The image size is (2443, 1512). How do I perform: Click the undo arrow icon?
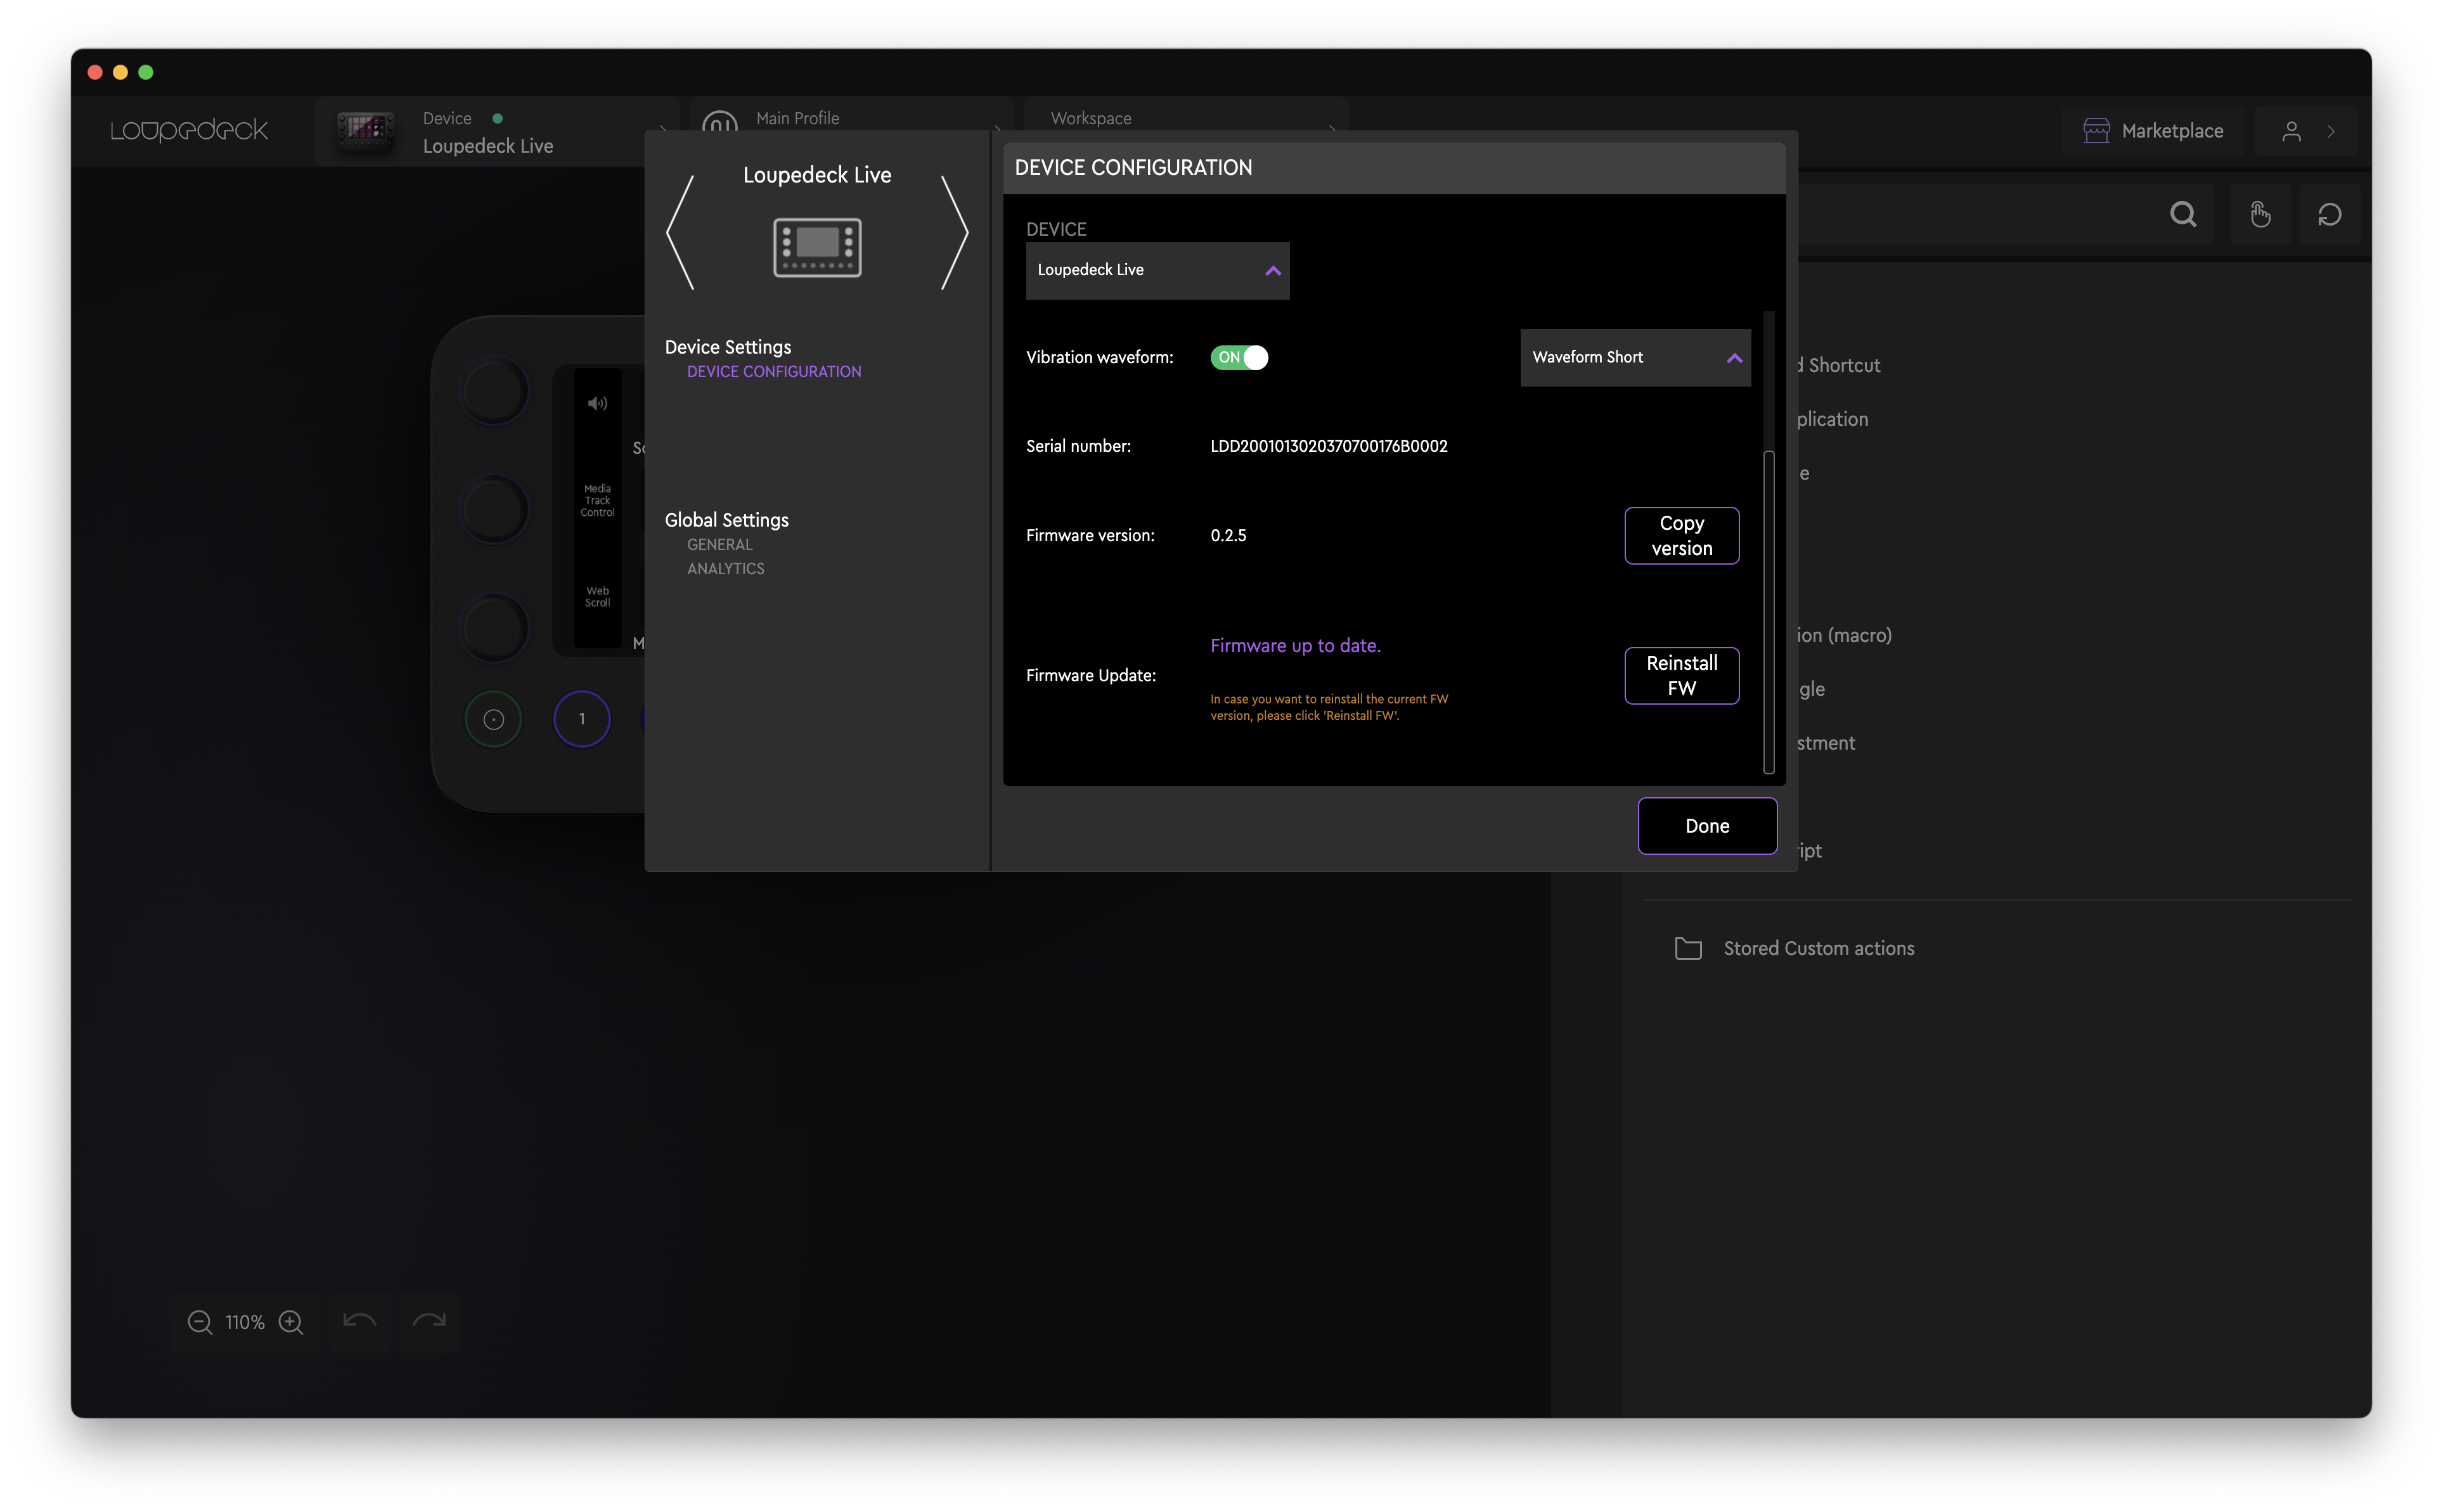[359, 1322]
